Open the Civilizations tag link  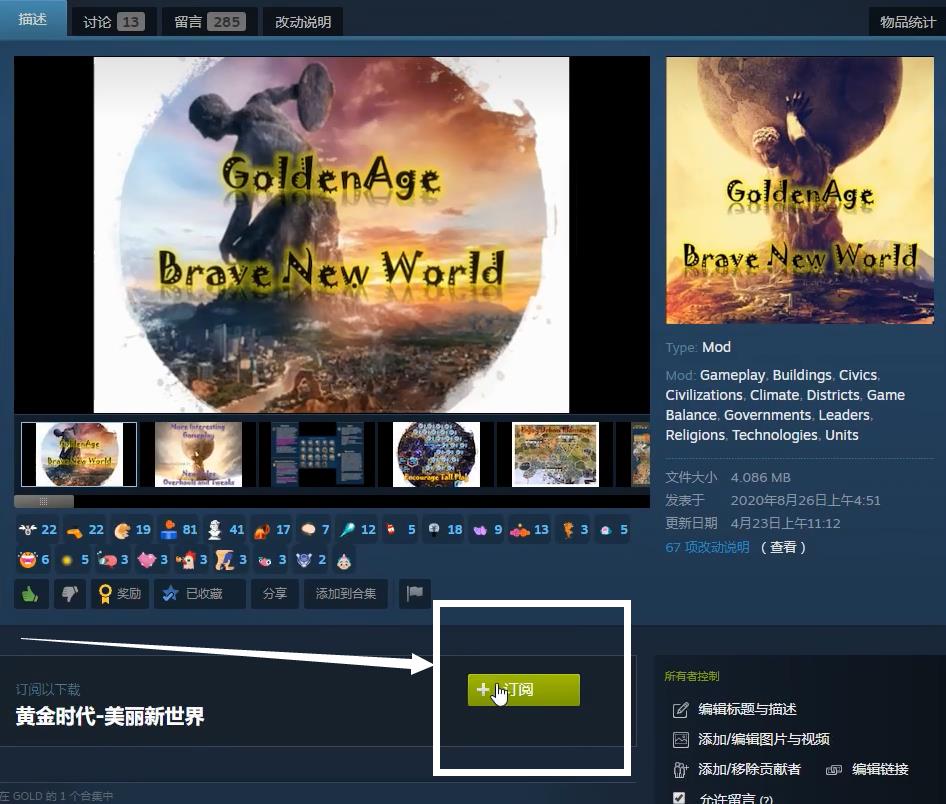click(704, 395)
